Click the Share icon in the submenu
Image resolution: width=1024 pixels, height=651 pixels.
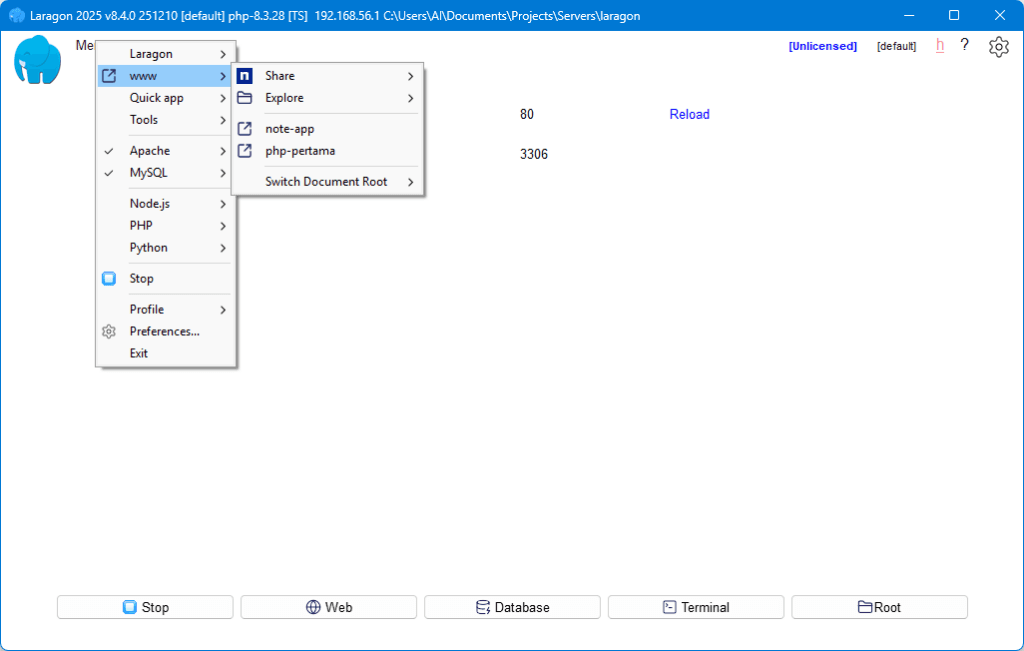[x=244, y=76]
